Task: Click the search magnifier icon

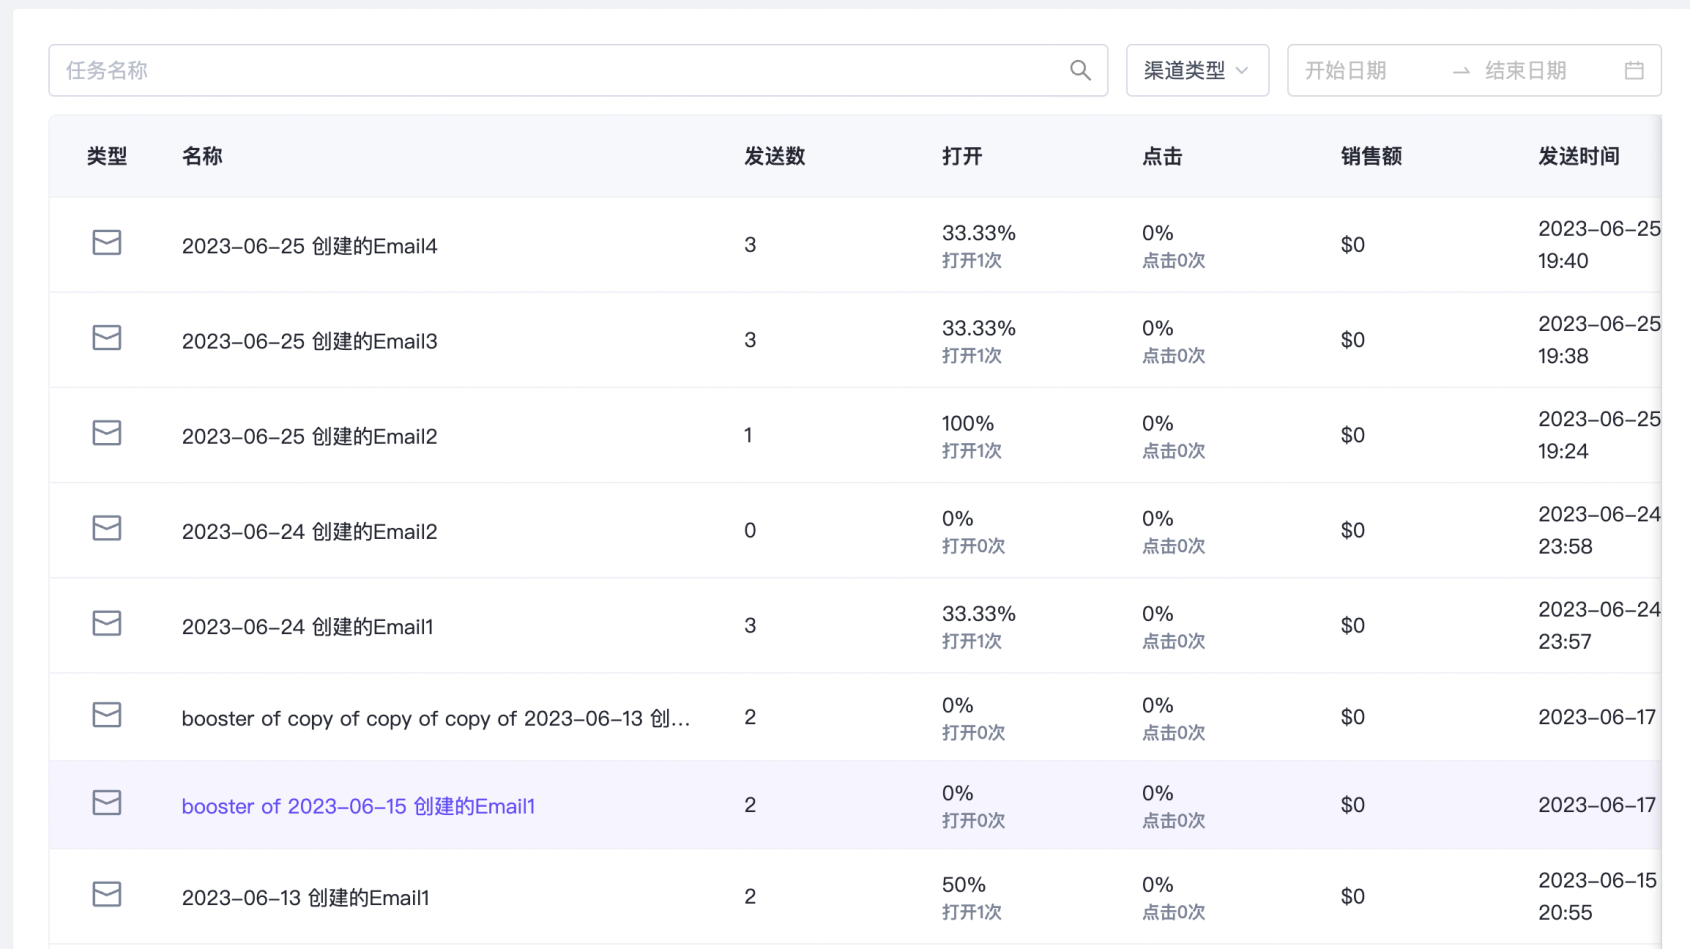Action: [x=1080, y=70]
